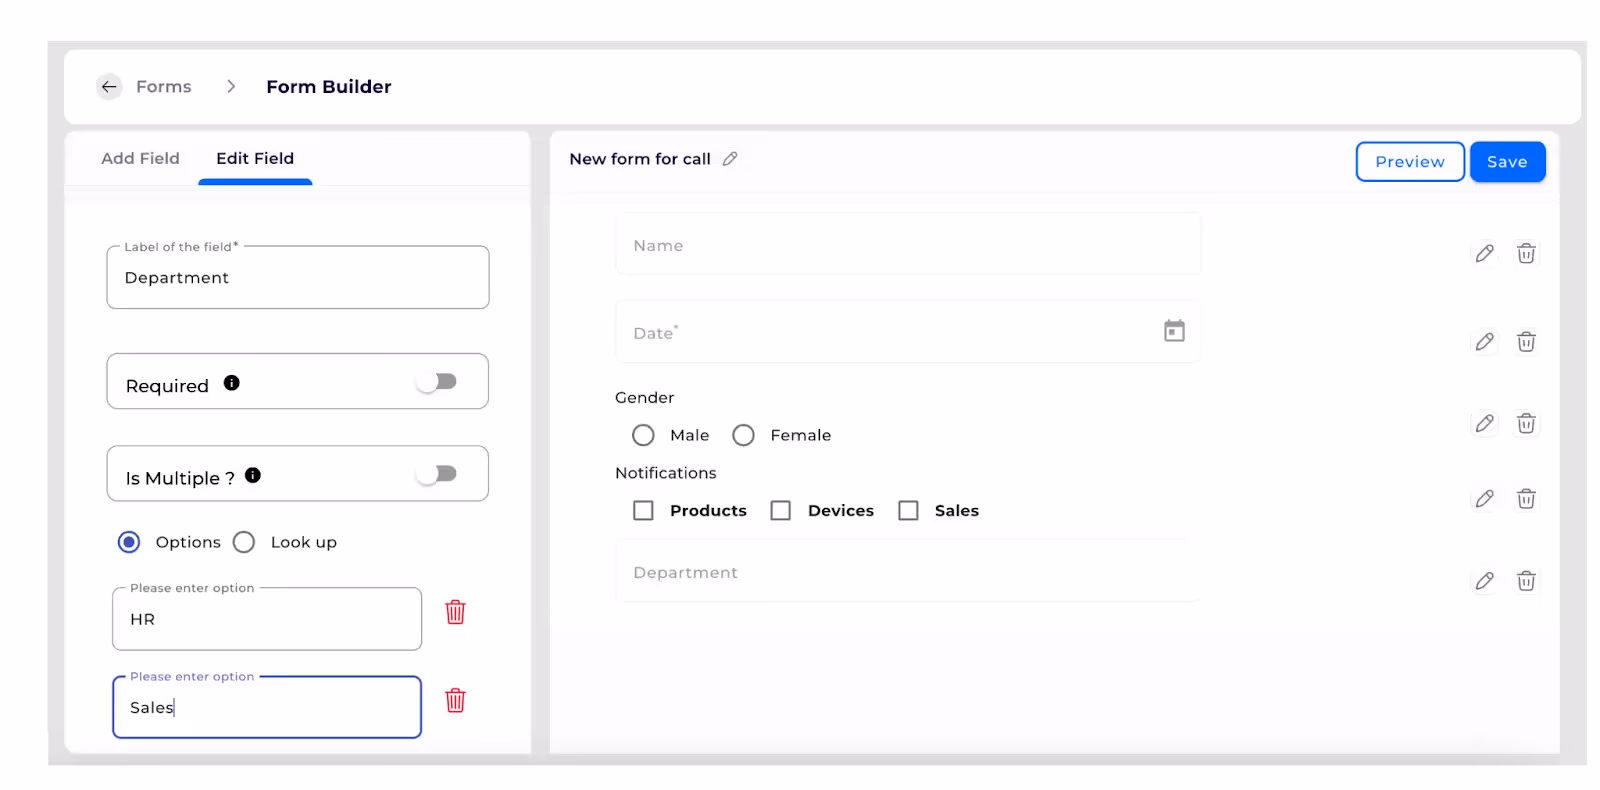Switch to the Add Field tab
The height and width of the screenshot is (790, 1600).
(x=140, y=158)
